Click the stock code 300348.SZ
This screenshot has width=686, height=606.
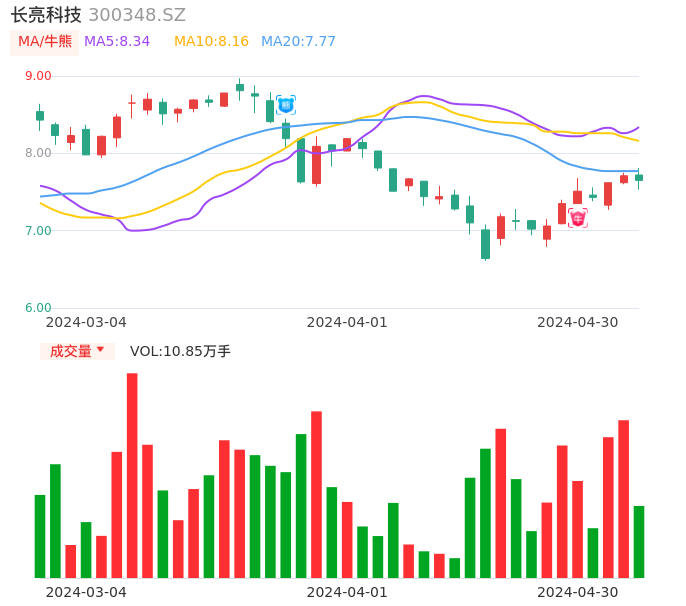pos(137,15)
